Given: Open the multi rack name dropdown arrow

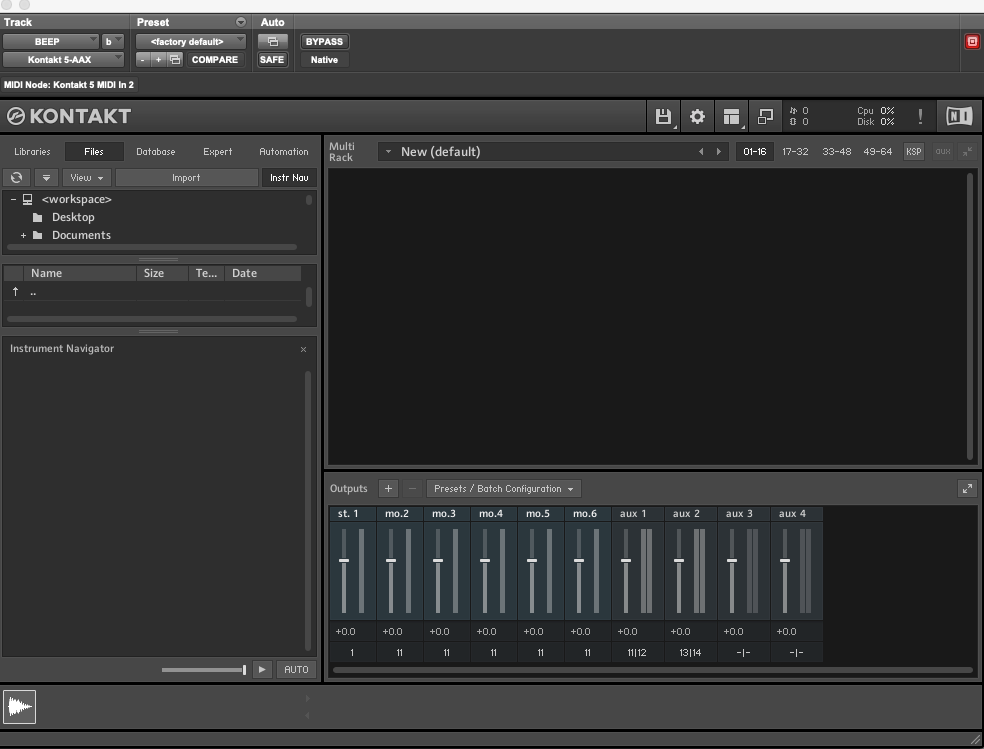Looking at the screenshot, I should 388,152.
